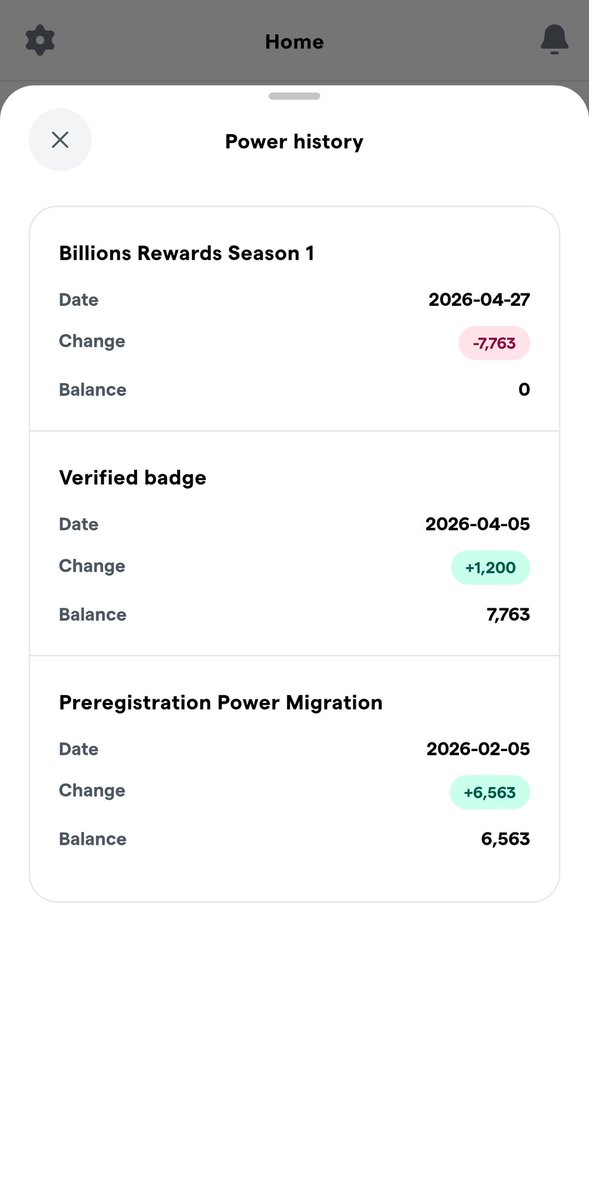This screenshot has width=589, height=1200.
Task: Click the +6,563 change badge
Action: (490, 793)
